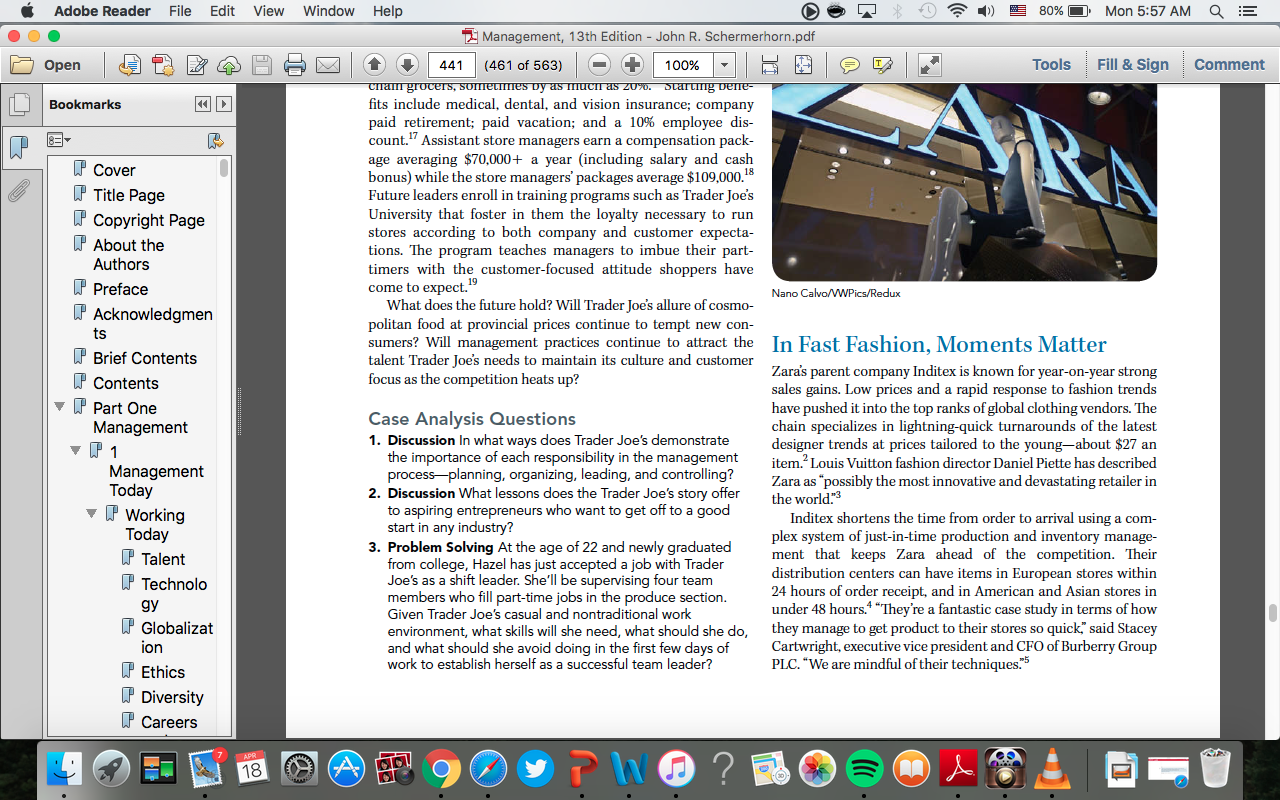Open the Adobe Reader application menu
The width and height of the screenshot is (1280, 800).
(x=103, y=11)
